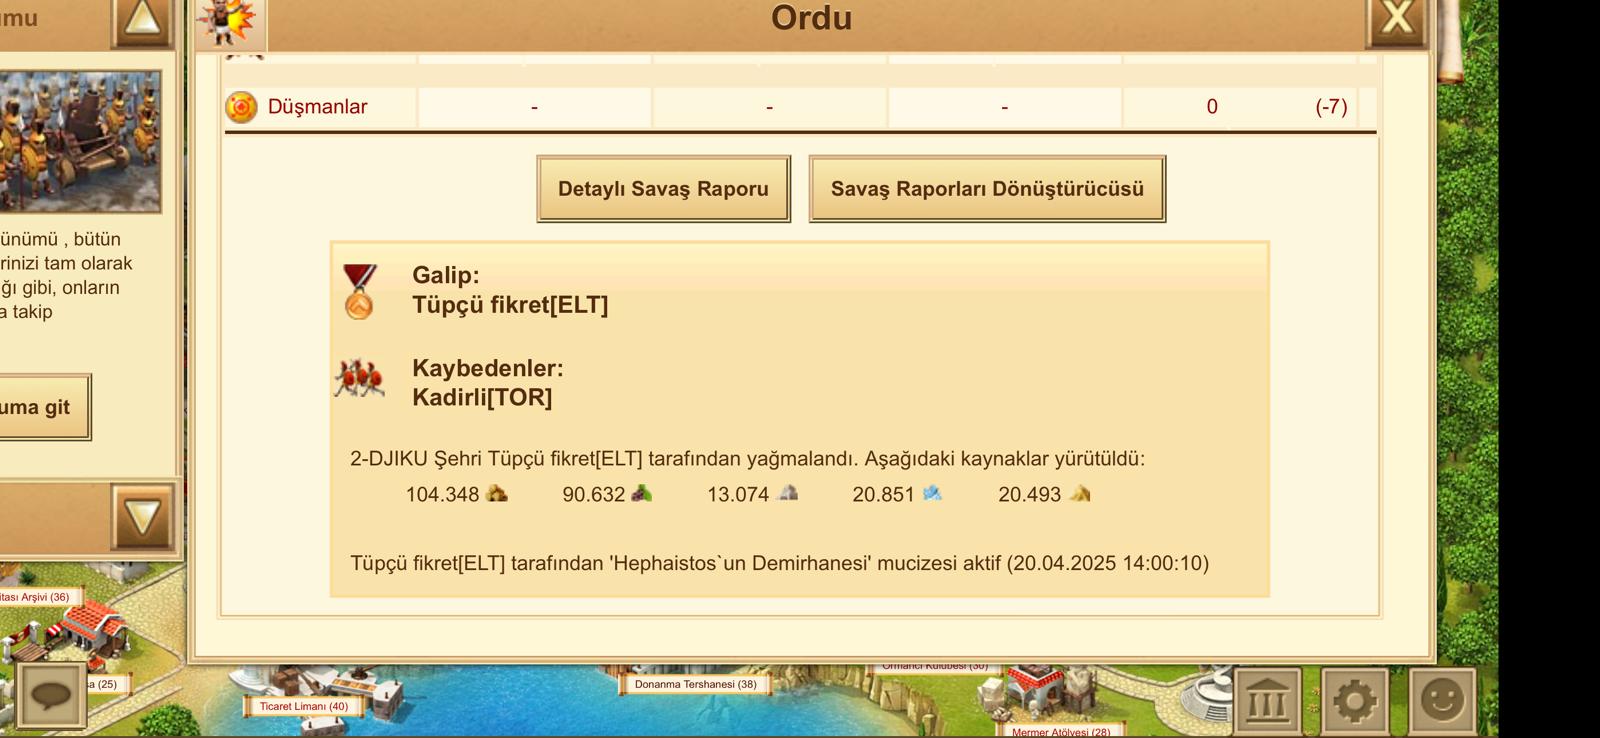Click the 0 value in Düşmanlar row
The height and width of the screenshot is (738, 1600).
click(x=1212, y=107)
